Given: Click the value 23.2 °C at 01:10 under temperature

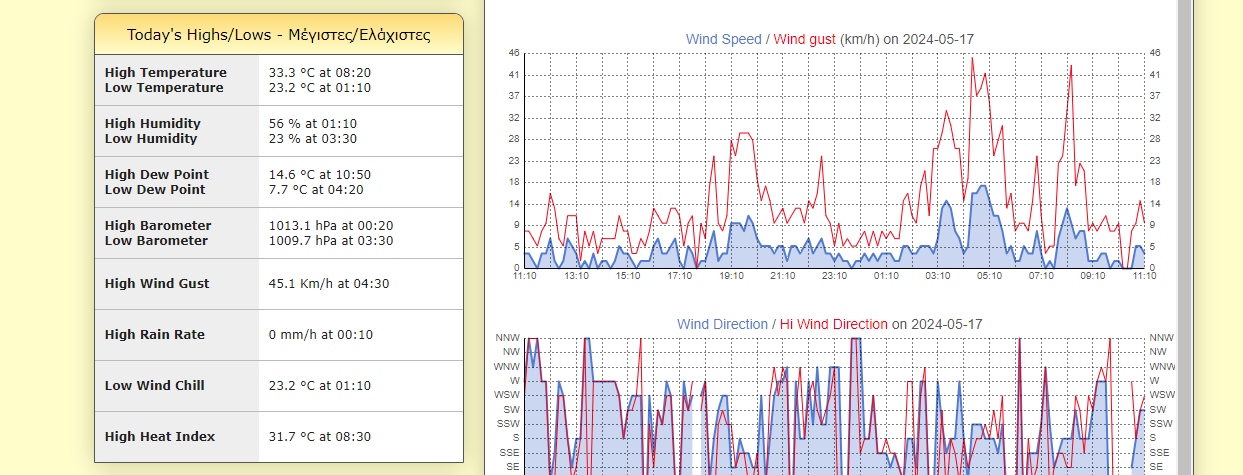Looking at the screenshot, I should click(320, 88).
